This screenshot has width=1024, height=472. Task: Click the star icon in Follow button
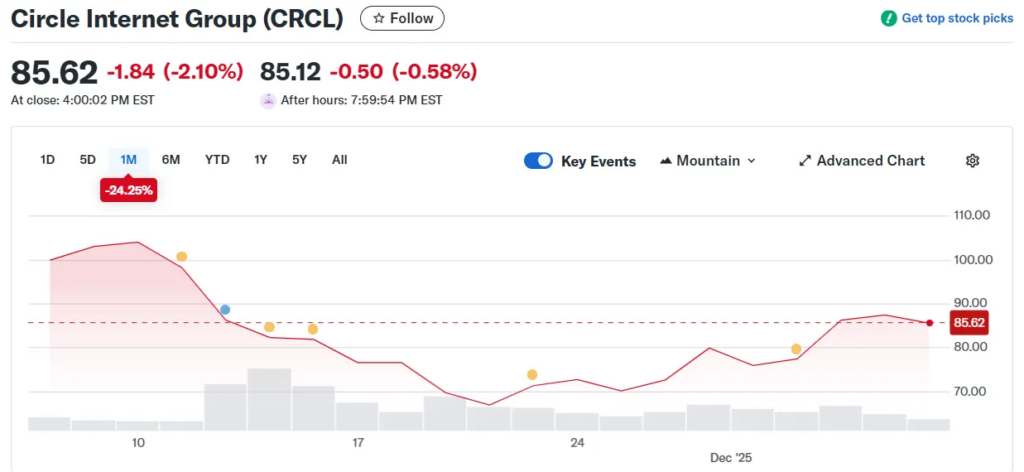coord(379,18)
